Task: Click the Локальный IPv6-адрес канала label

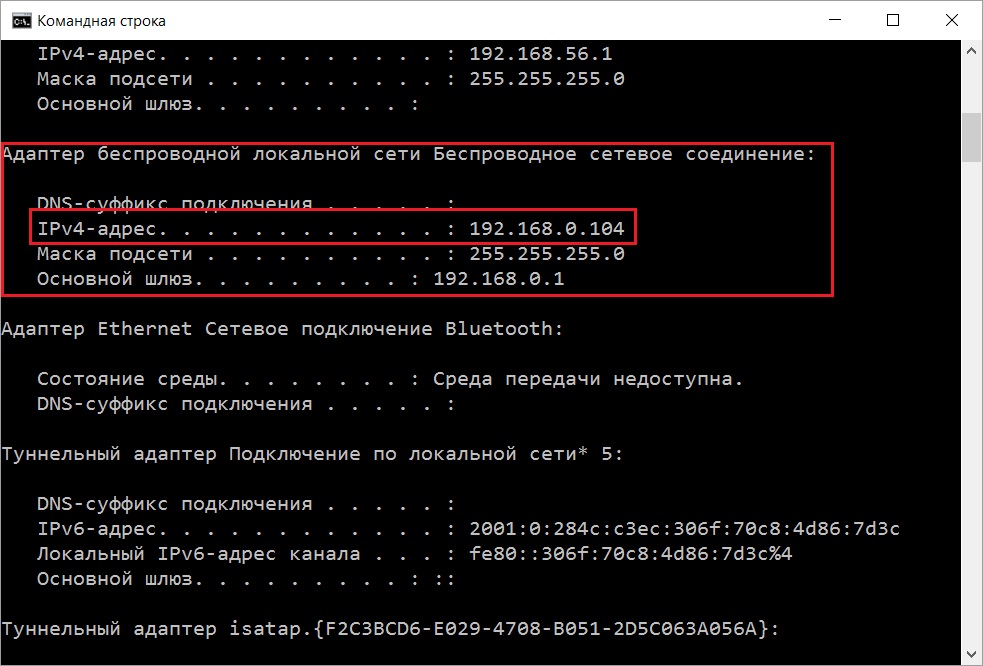Action: (198, 554)
